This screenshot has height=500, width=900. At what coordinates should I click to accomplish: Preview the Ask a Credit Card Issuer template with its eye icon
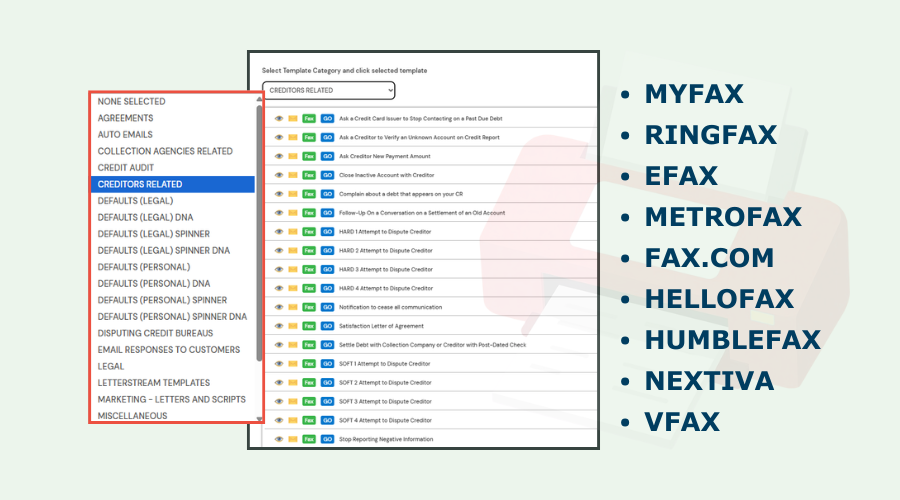pos(279,119)
